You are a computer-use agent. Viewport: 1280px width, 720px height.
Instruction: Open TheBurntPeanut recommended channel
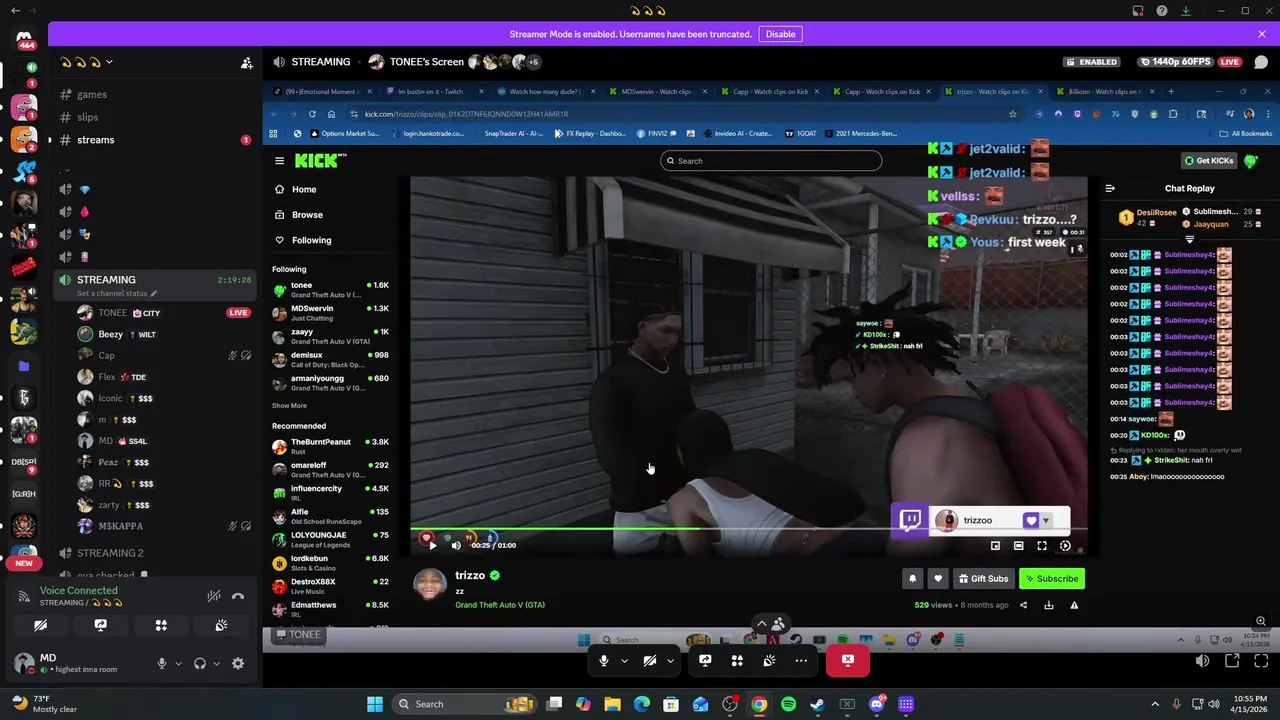coord(331,446)
